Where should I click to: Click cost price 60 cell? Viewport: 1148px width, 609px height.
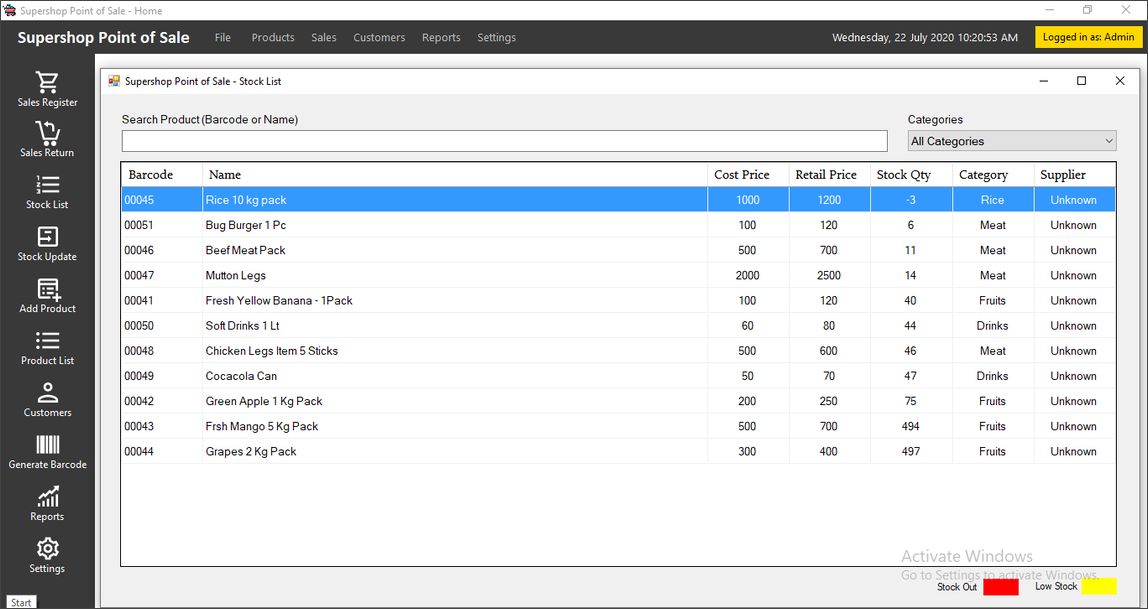pyautogui.click(x=748, y=326)
